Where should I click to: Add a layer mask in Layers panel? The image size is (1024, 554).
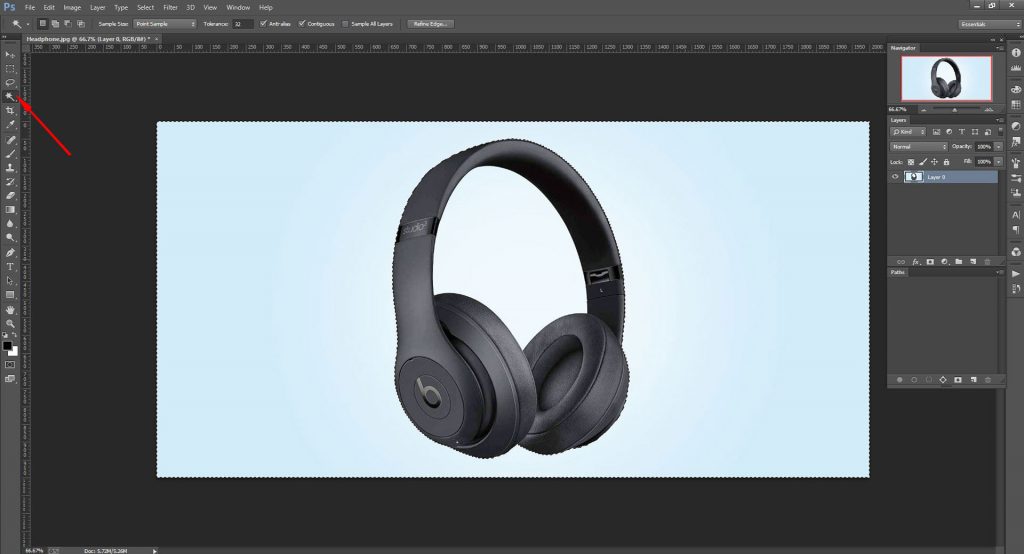coord(930,261)
